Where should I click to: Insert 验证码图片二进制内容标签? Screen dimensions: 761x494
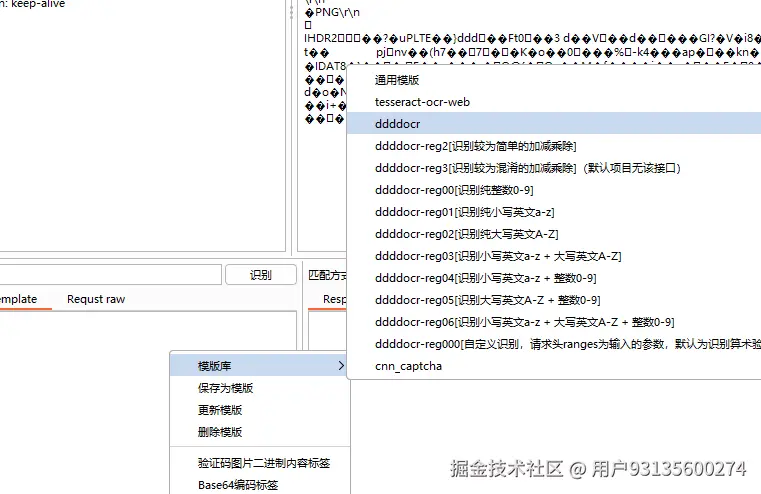[x=260, y=463]
